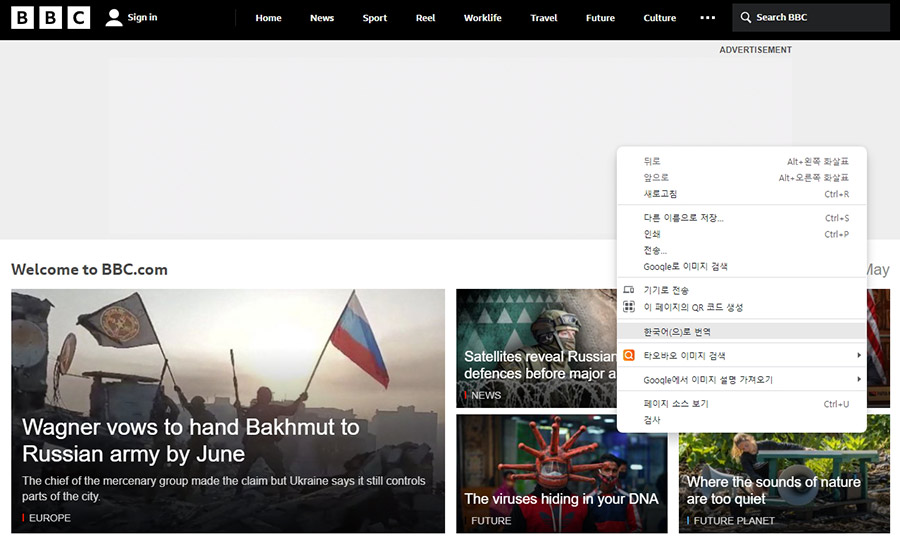Click the Welcome to BBC.com heading
Image resolution: width=900 pixels, height=551 pixels.
click(x=89, y=269)
